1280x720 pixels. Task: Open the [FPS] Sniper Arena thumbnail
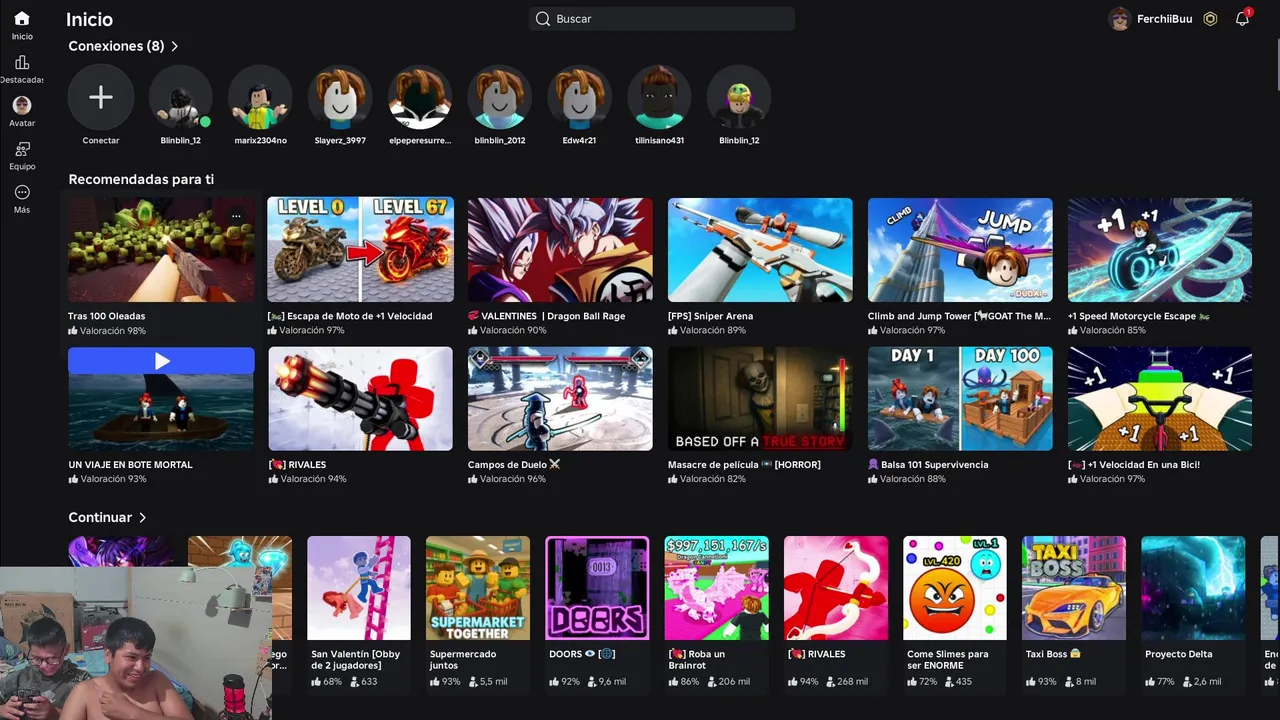760,250
